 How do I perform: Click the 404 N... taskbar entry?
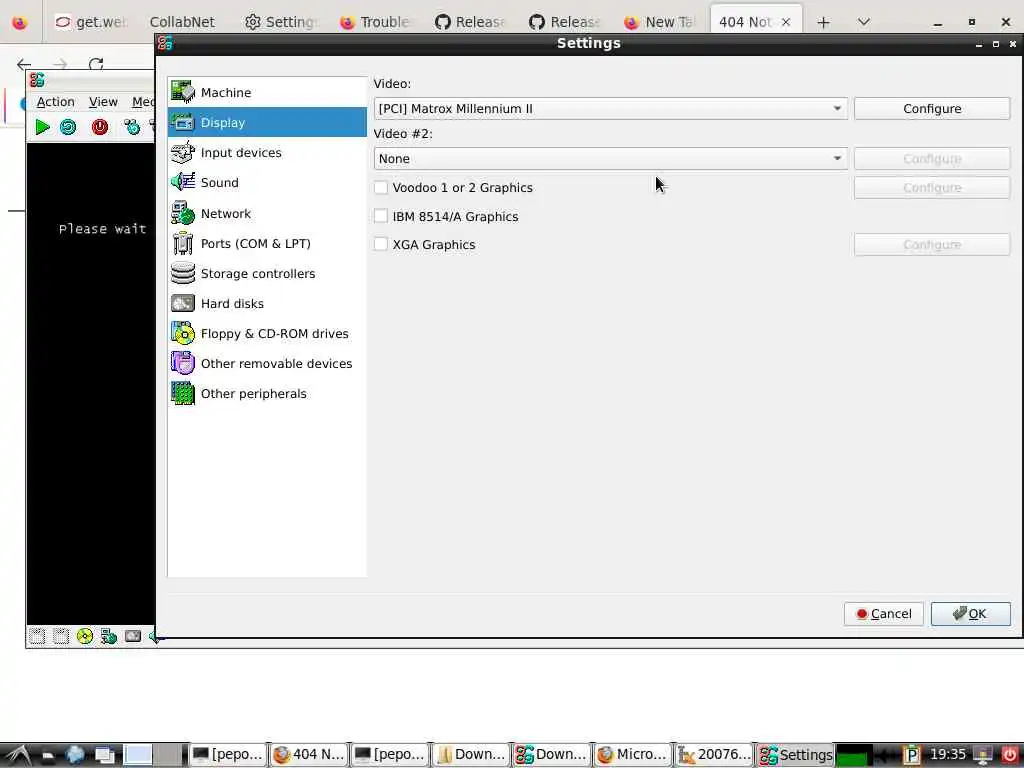tap(308, 755)
